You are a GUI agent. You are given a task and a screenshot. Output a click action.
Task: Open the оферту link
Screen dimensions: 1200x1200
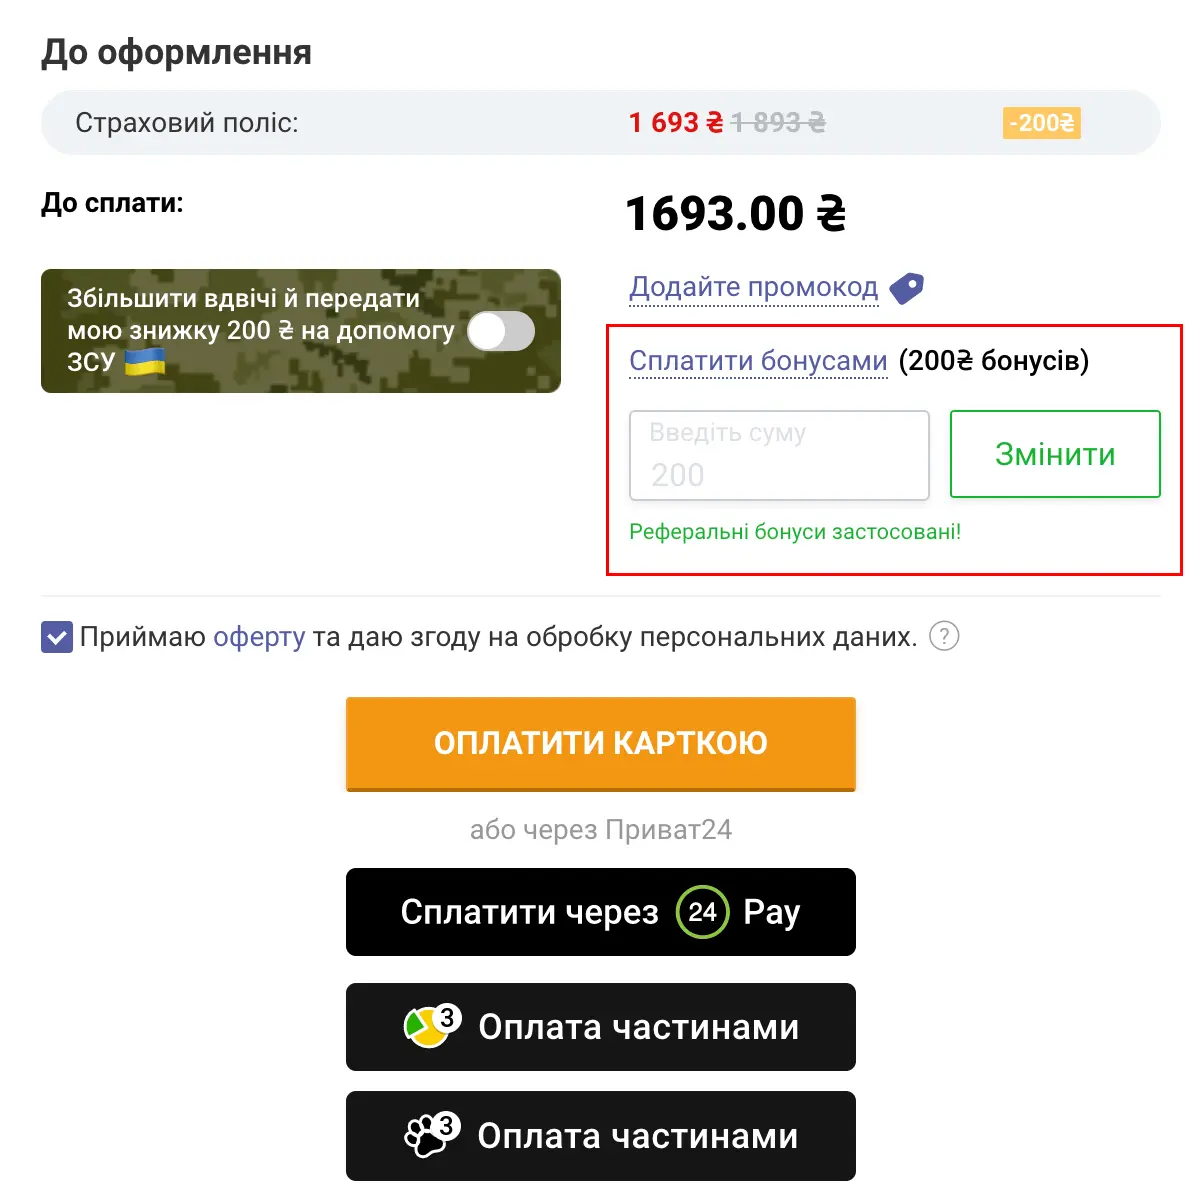[x=259, y=637]
